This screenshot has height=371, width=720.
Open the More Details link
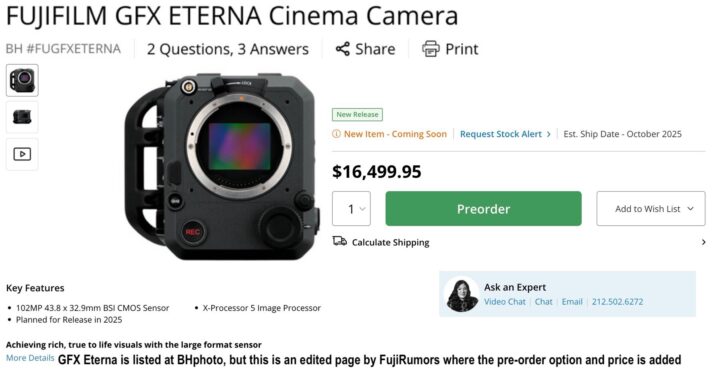[30, 358]
